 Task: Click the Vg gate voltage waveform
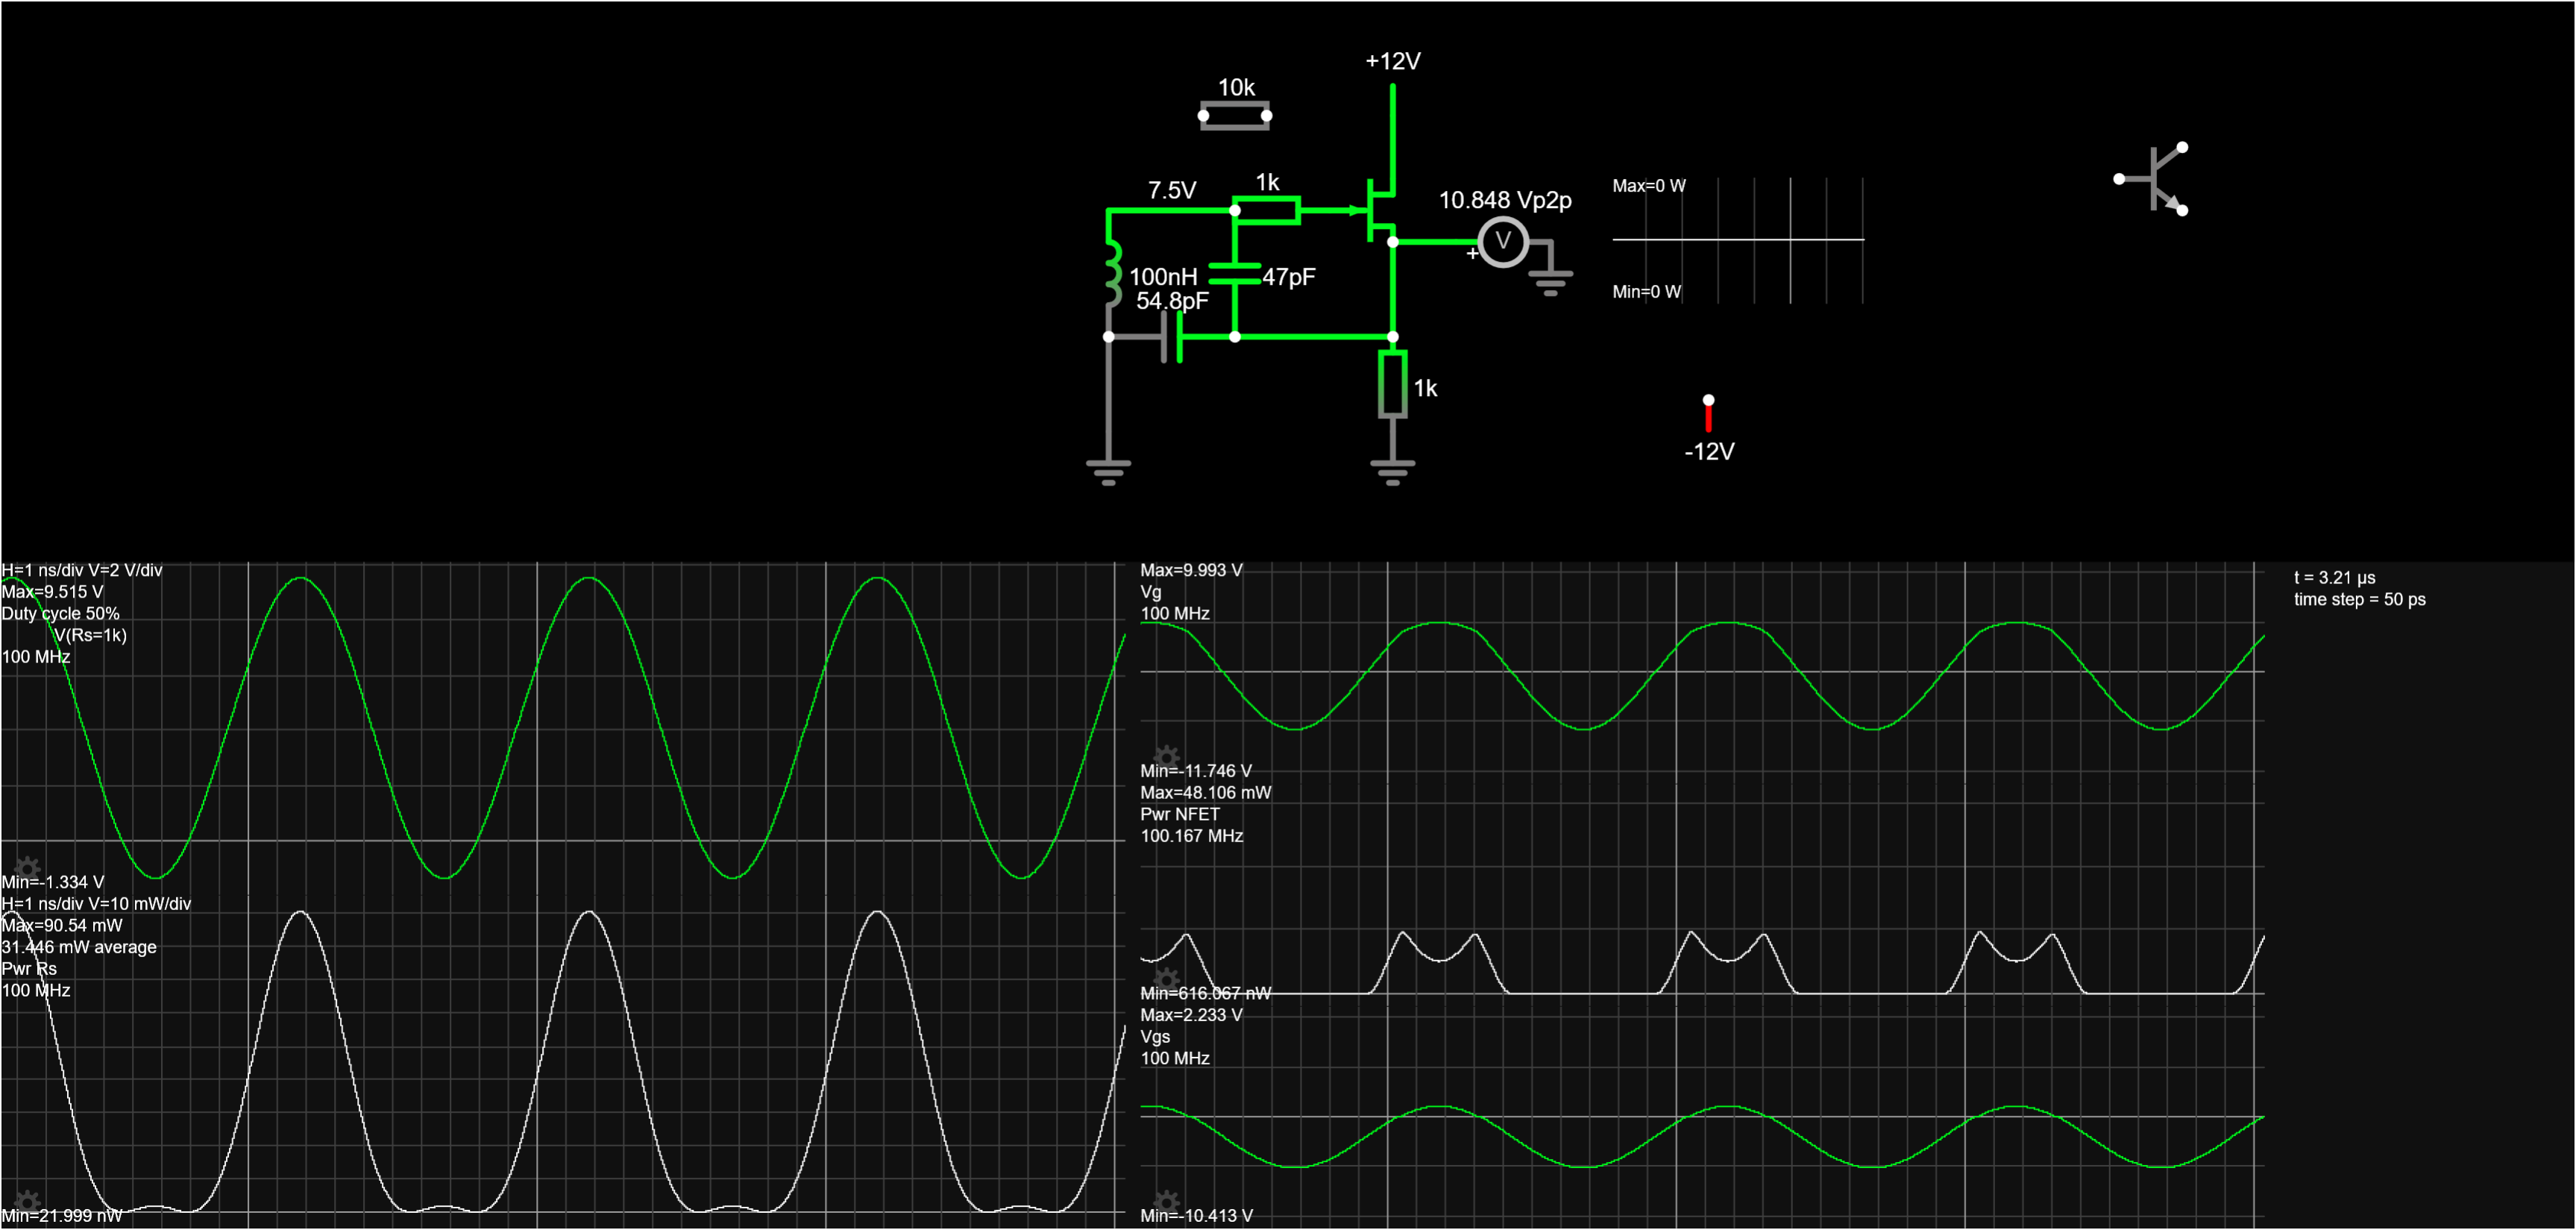(1702, 672)
